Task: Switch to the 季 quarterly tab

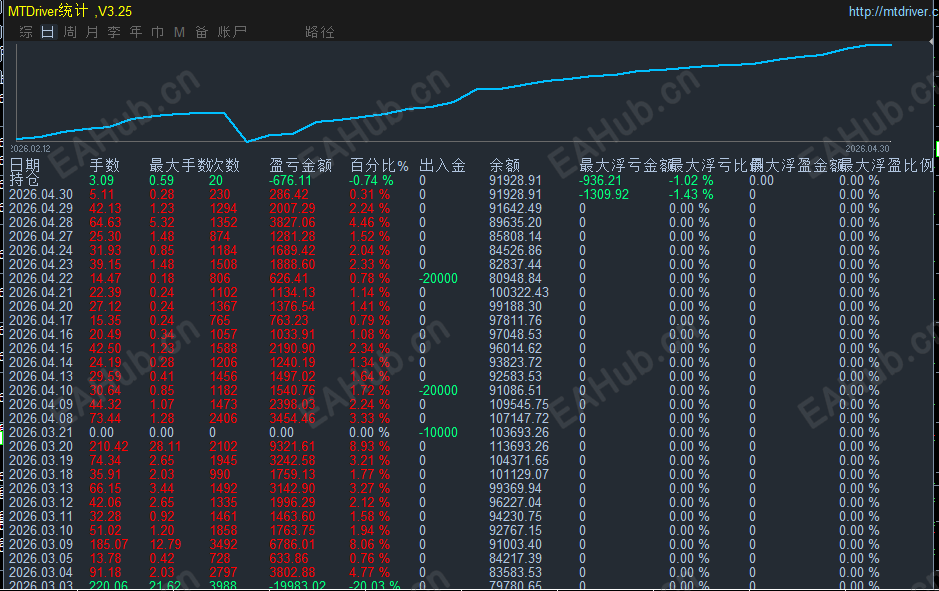Action: [x=114, y=32]
